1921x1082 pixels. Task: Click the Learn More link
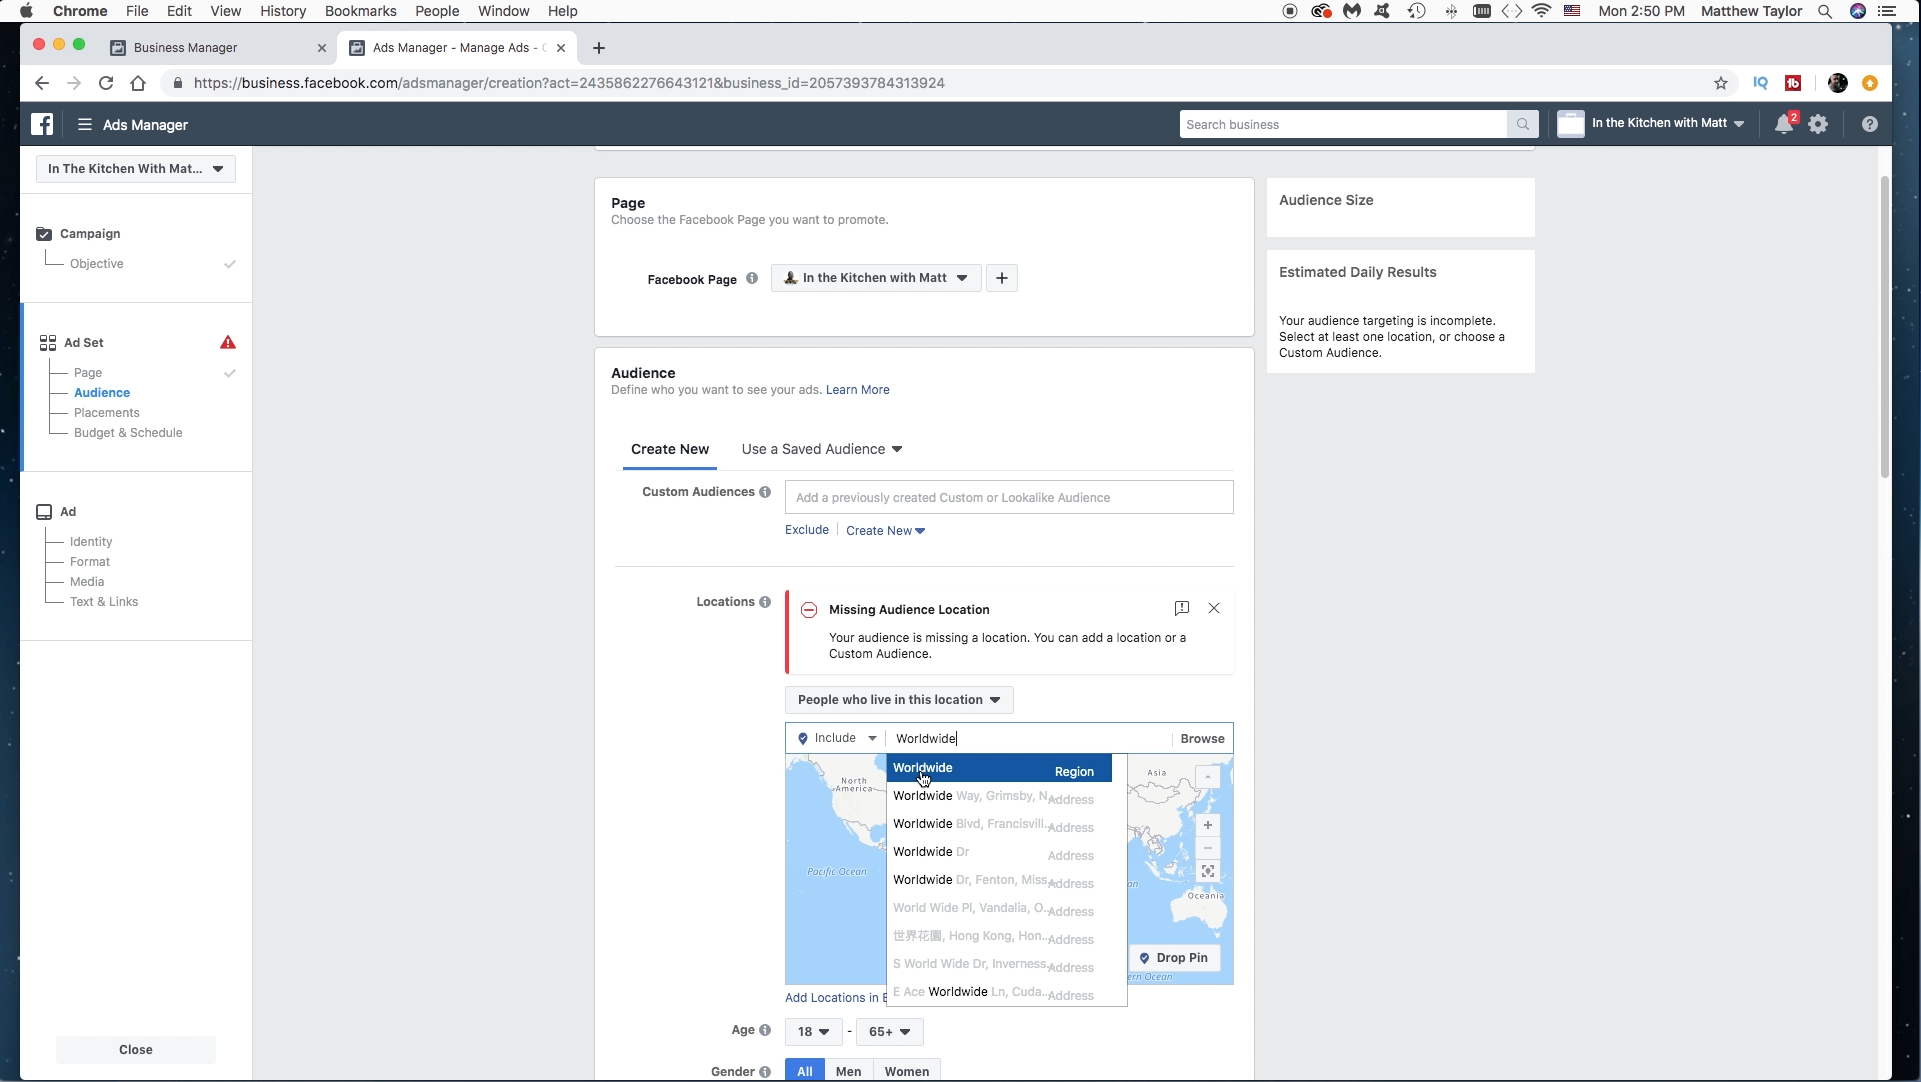pyautogui.click(x=858, y=390)
